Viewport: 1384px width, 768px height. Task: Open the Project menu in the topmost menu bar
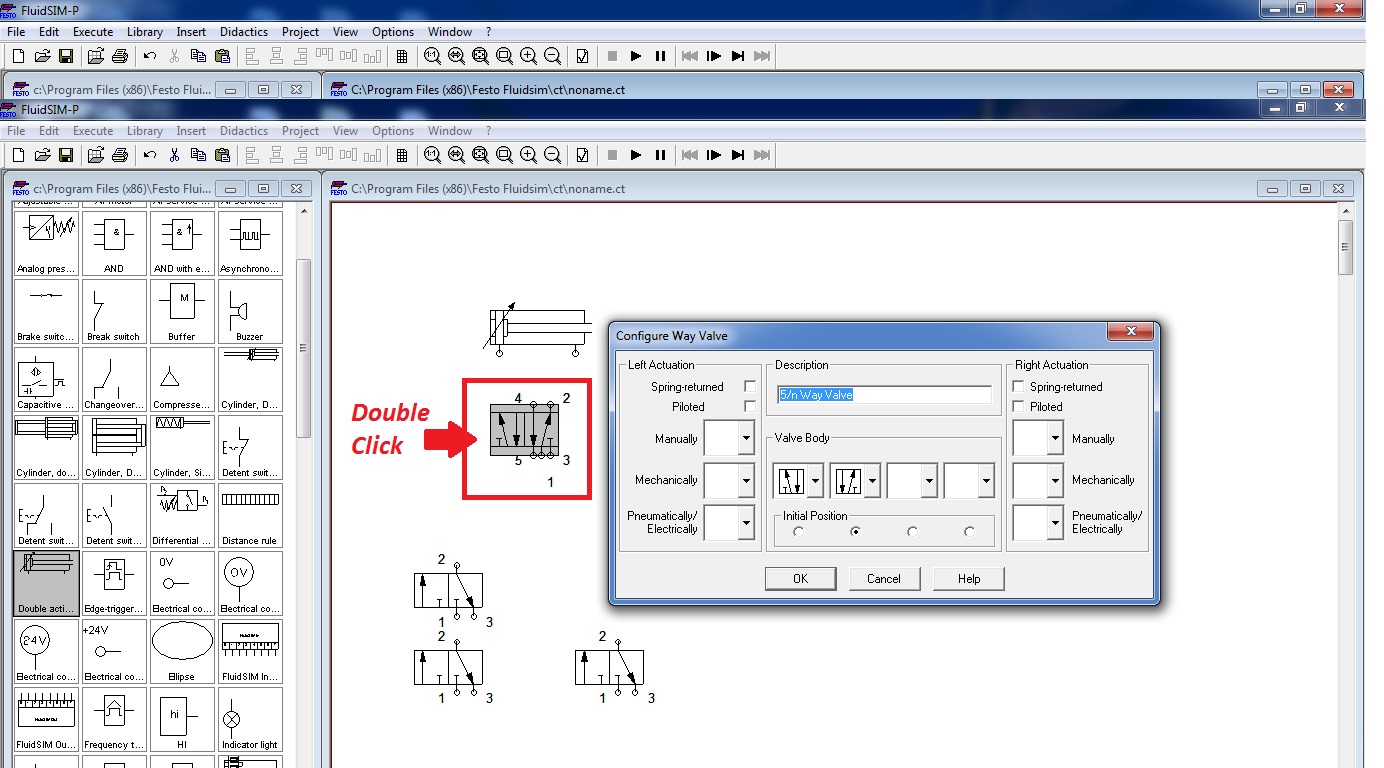[300, 32]
